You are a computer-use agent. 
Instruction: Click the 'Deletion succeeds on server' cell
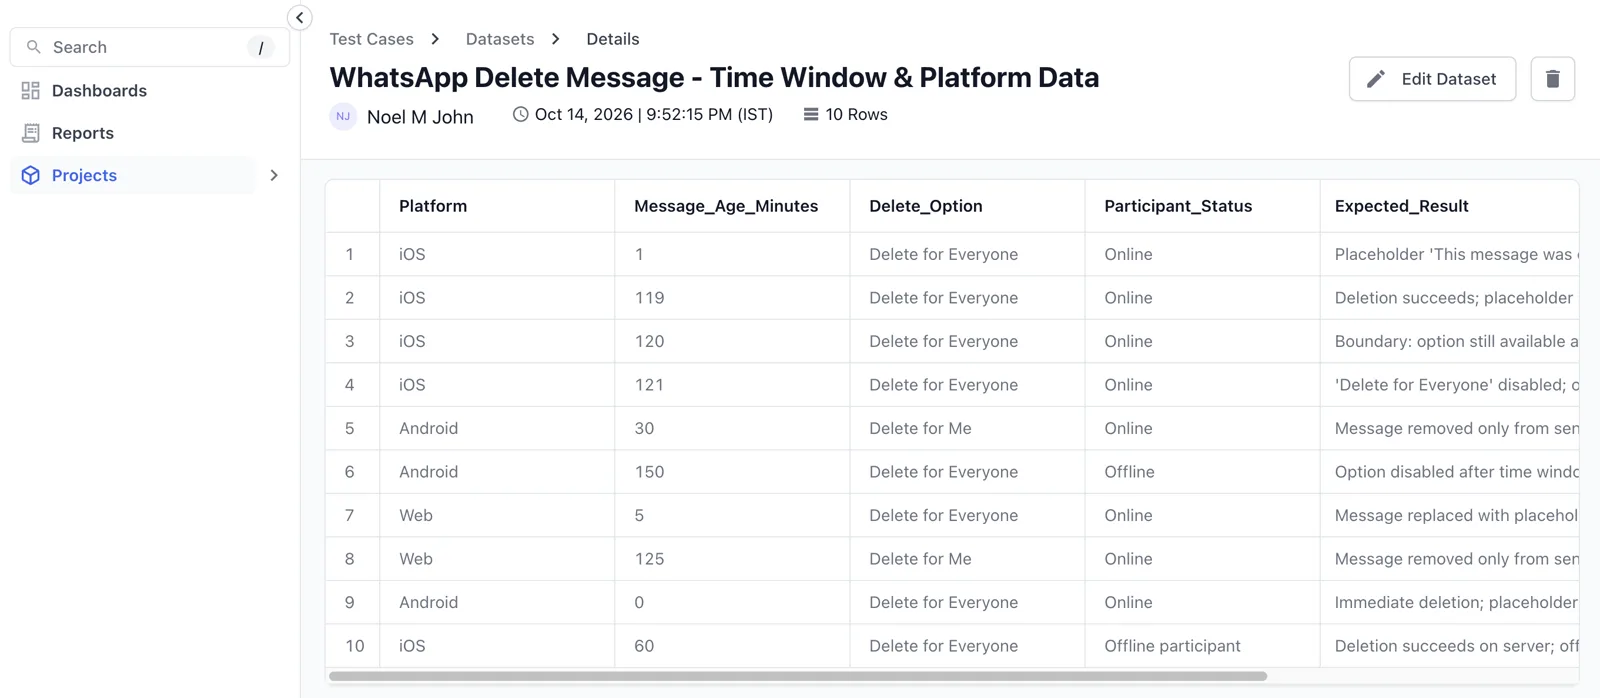[x=1449, y=646]
